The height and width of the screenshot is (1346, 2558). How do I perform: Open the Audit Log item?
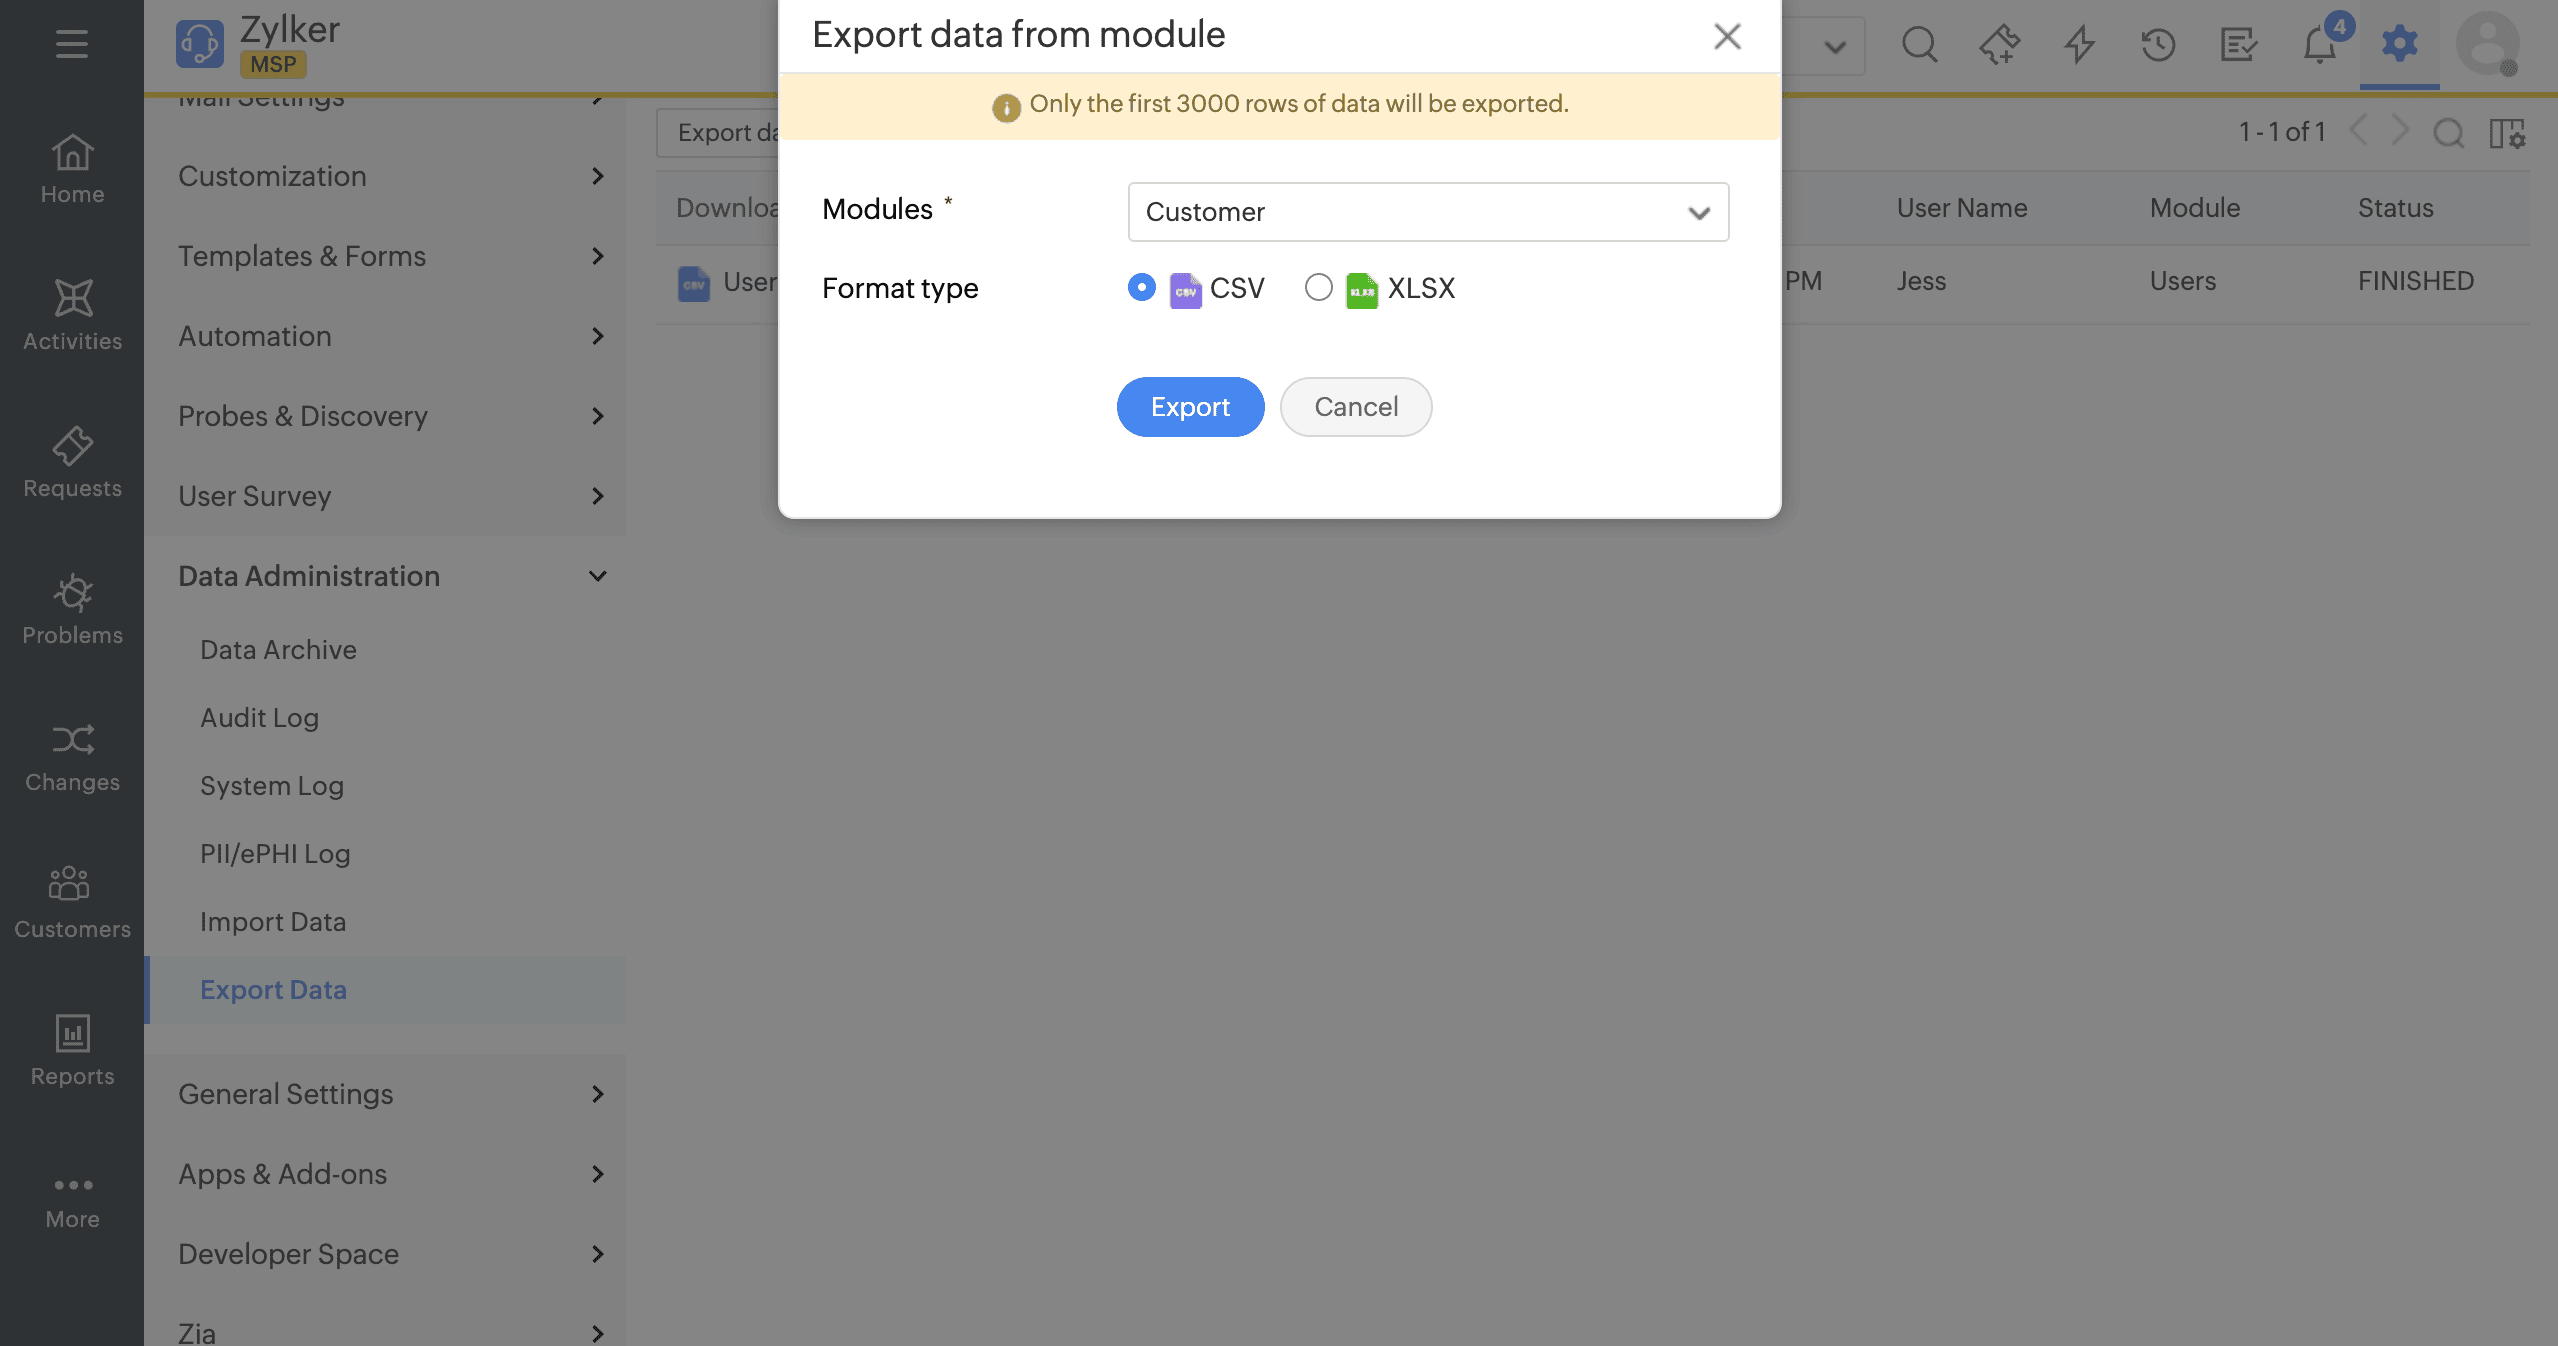259,718
